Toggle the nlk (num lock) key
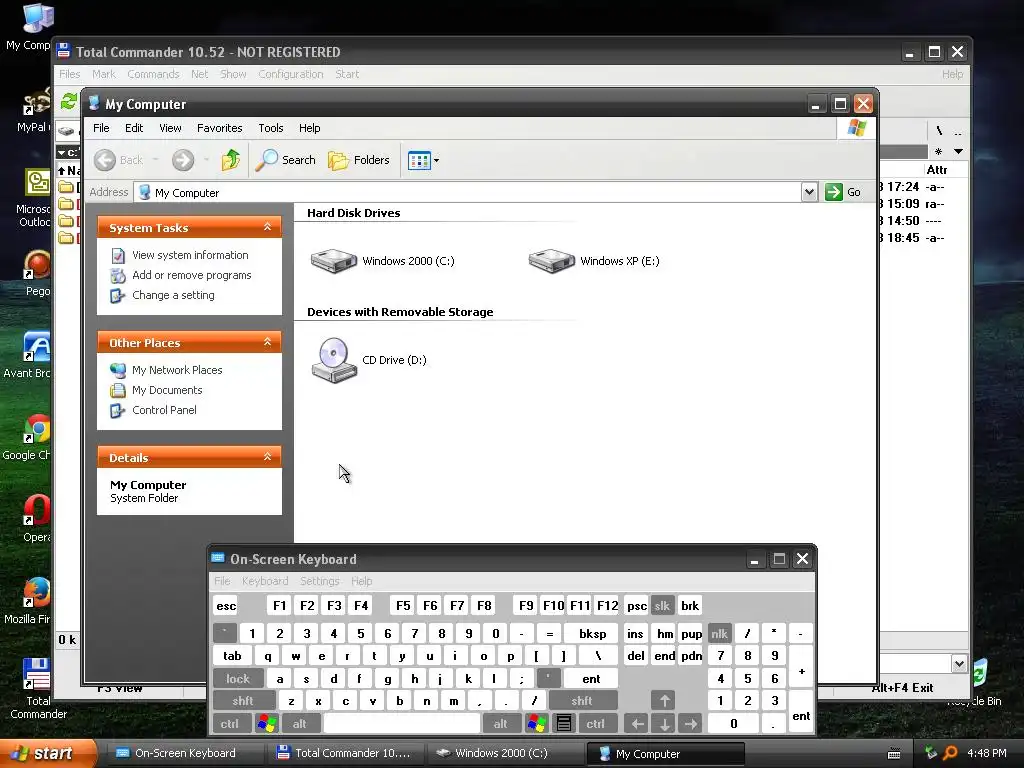Viewport: 1024px width, 768px height. click(x=719, y=633)
